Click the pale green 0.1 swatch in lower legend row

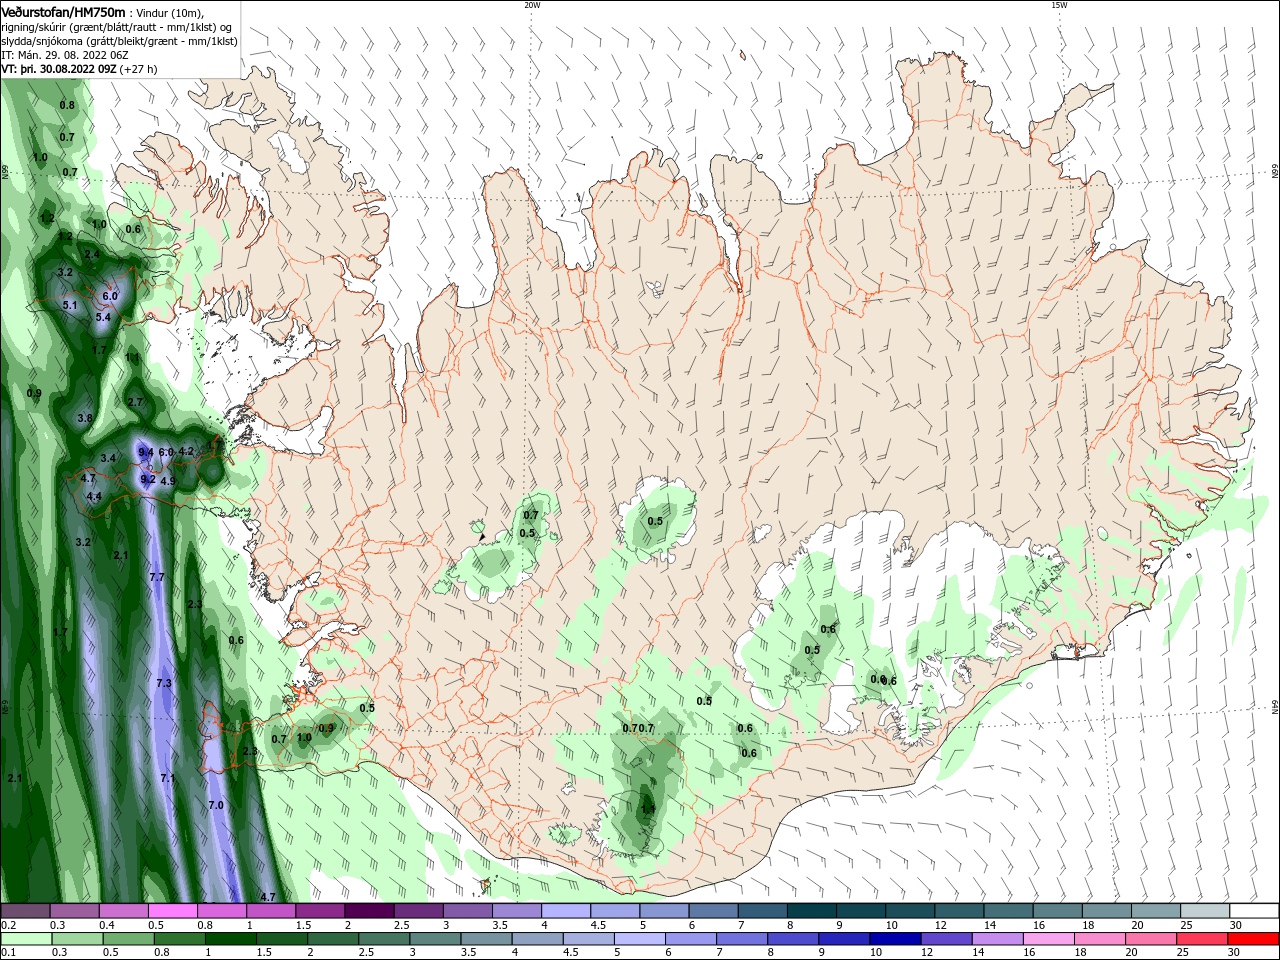[26, 939]
